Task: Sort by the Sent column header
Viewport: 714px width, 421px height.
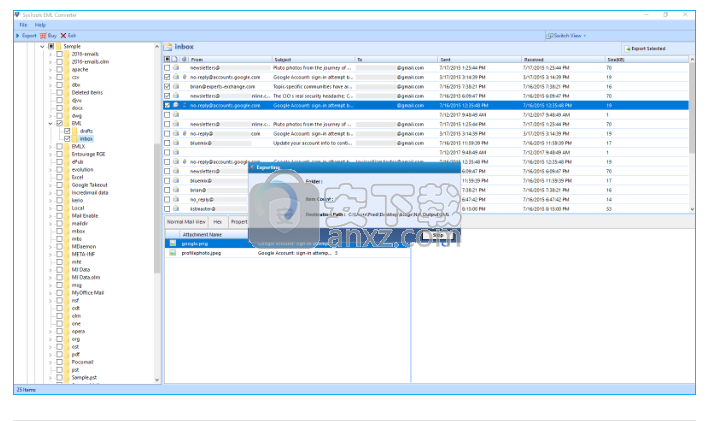Action: click(x=479, y=60)
